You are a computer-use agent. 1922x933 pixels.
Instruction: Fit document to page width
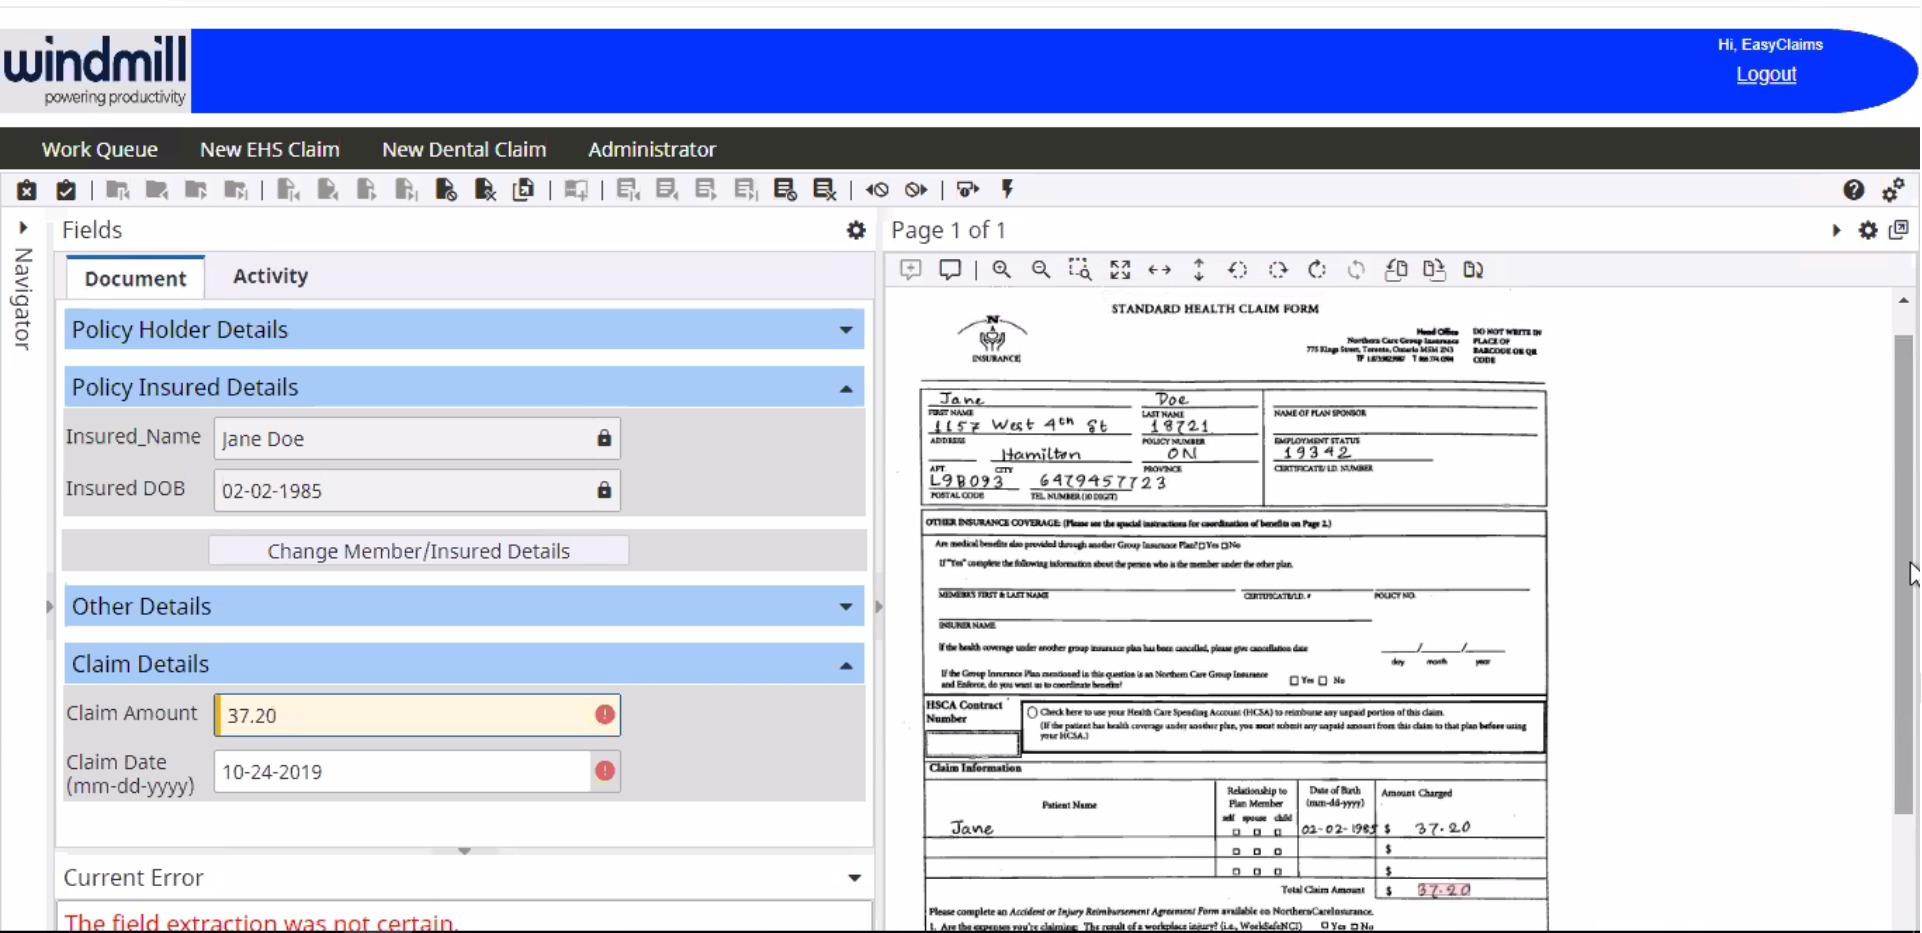(1159, 270)
